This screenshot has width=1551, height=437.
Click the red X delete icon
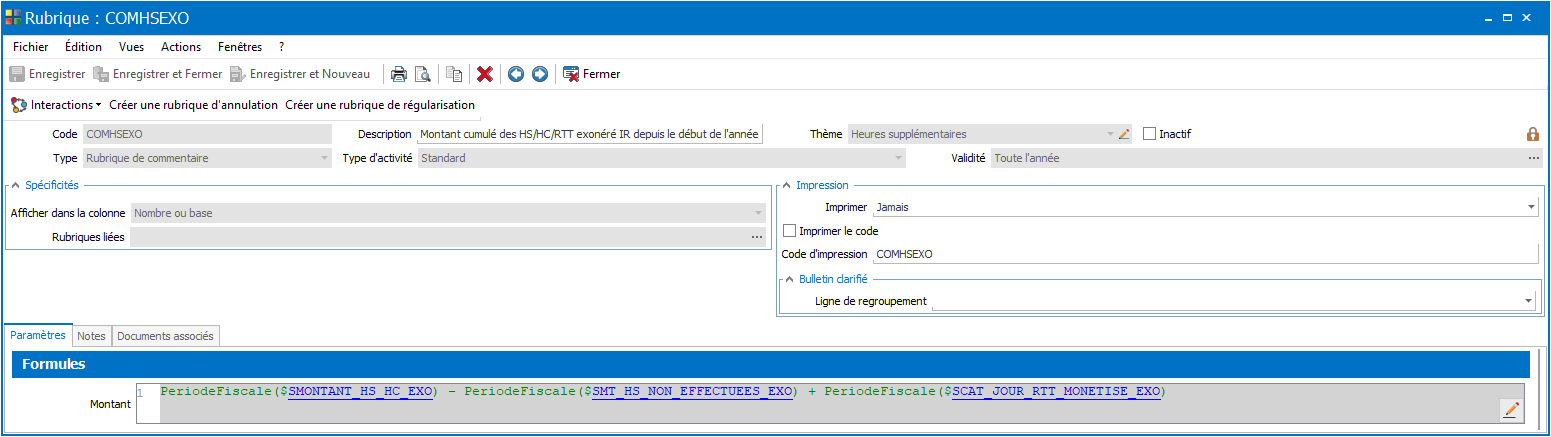[485, 74]
